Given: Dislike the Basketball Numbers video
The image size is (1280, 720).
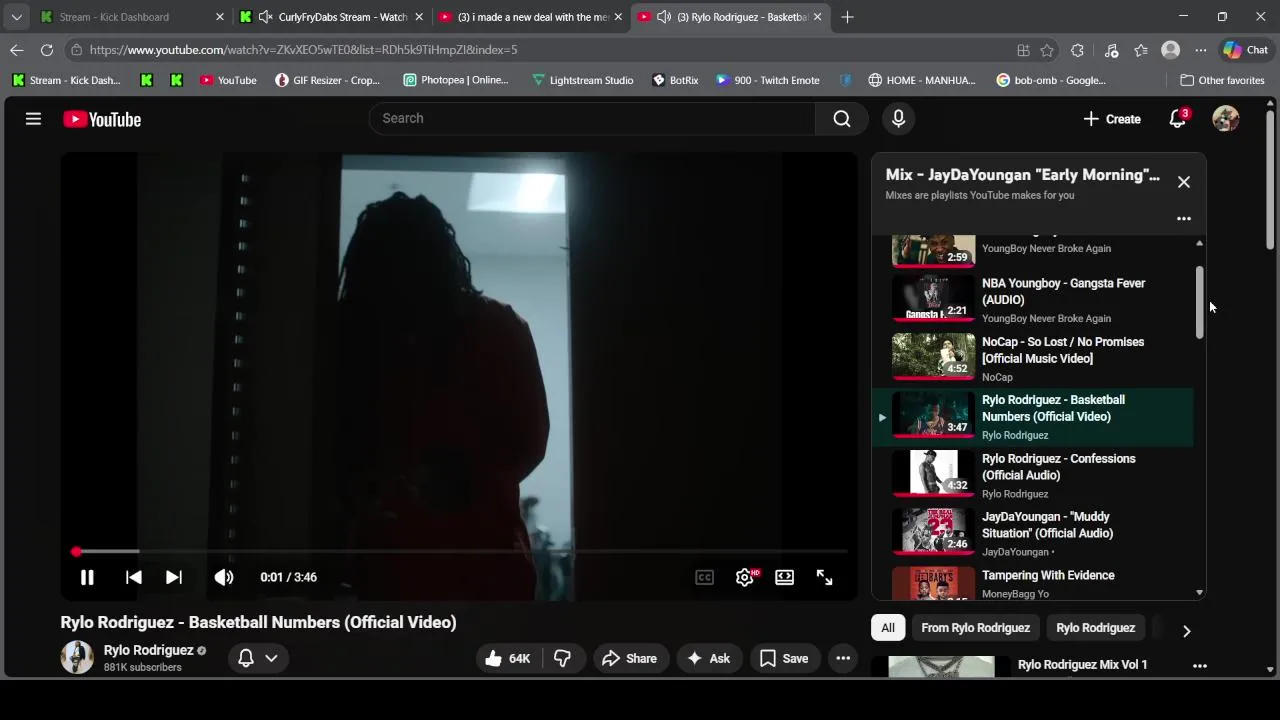Looking at the screenshot, I should pyautogui.click(x=563, y=658).
